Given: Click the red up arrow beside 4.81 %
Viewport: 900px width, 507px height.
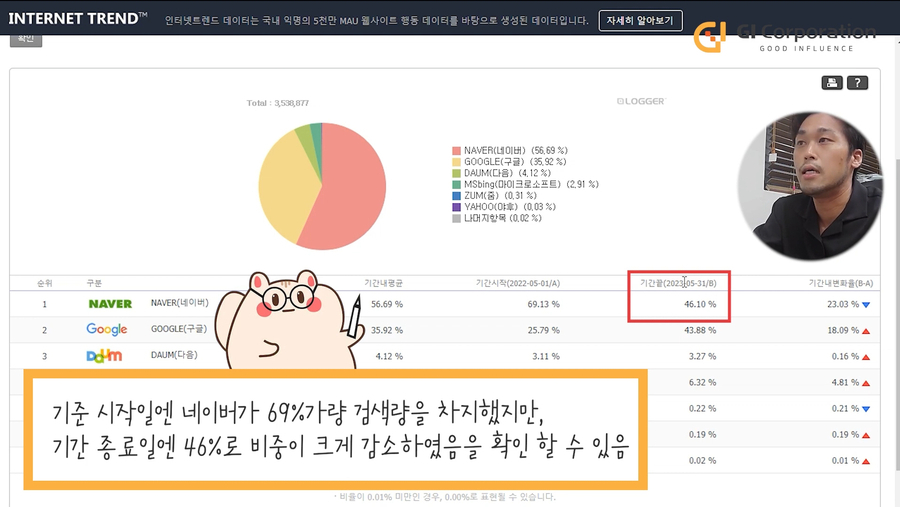Looking at the screenshot, I should [866, 383].
